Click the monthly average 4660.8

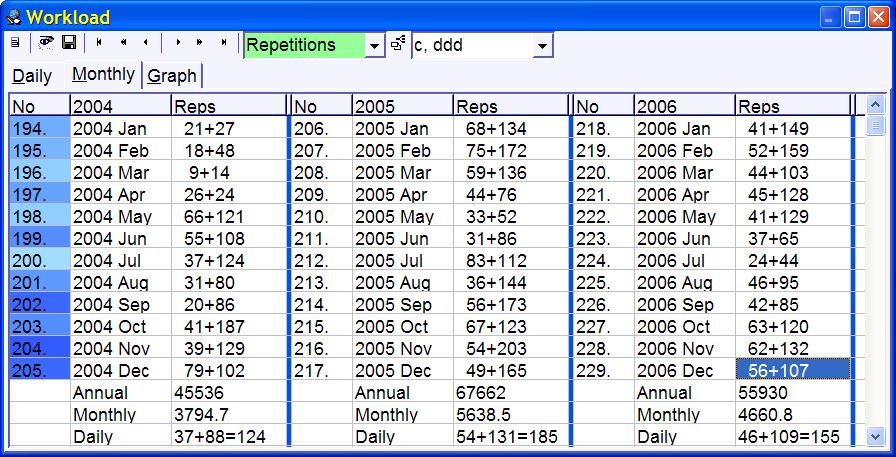click(793, 414)
